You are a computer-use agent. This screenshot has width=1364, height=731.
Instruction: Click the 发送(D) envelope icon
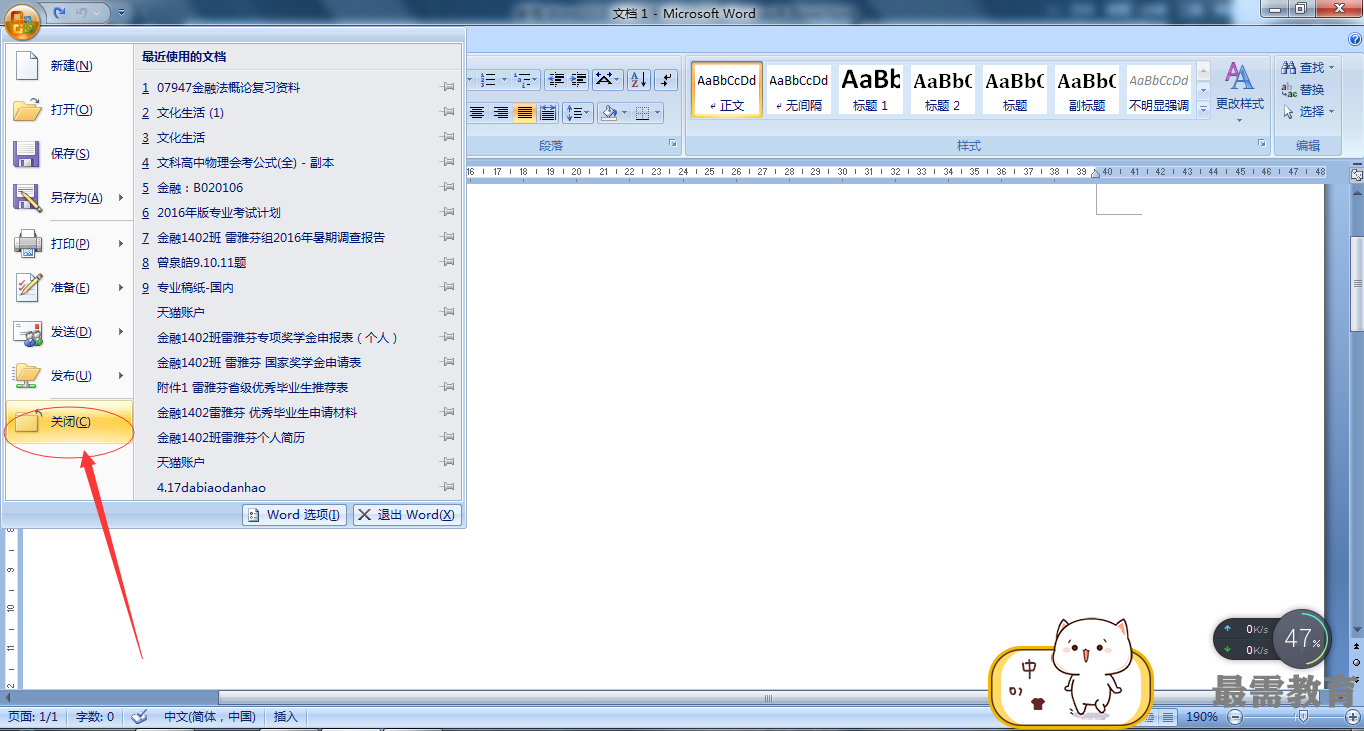(27, 331)
